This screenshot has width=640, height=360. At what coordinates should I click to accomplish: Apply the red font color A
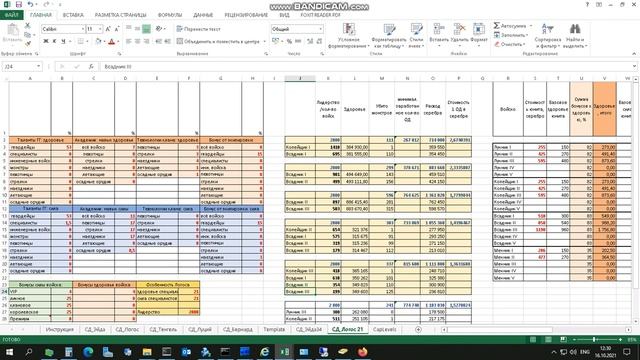point(111,41)
